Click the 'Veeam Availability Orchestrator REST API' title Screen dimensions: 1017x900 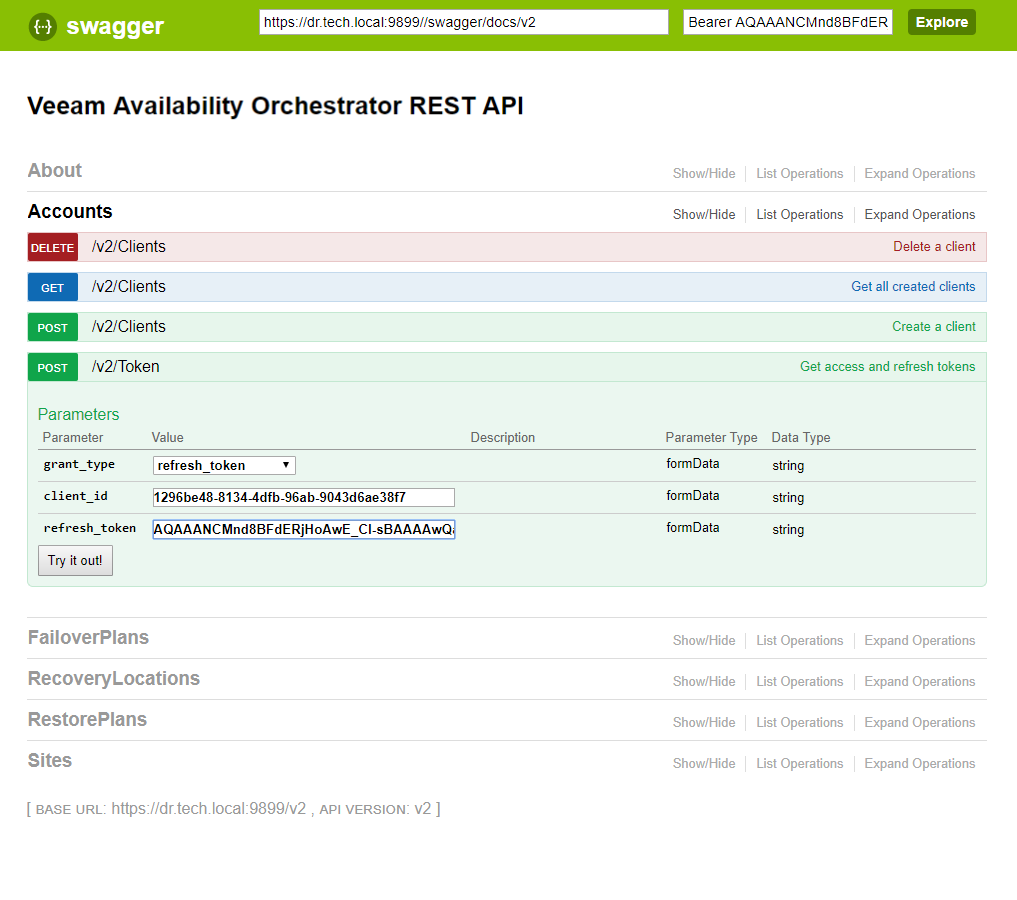point(276,106)
